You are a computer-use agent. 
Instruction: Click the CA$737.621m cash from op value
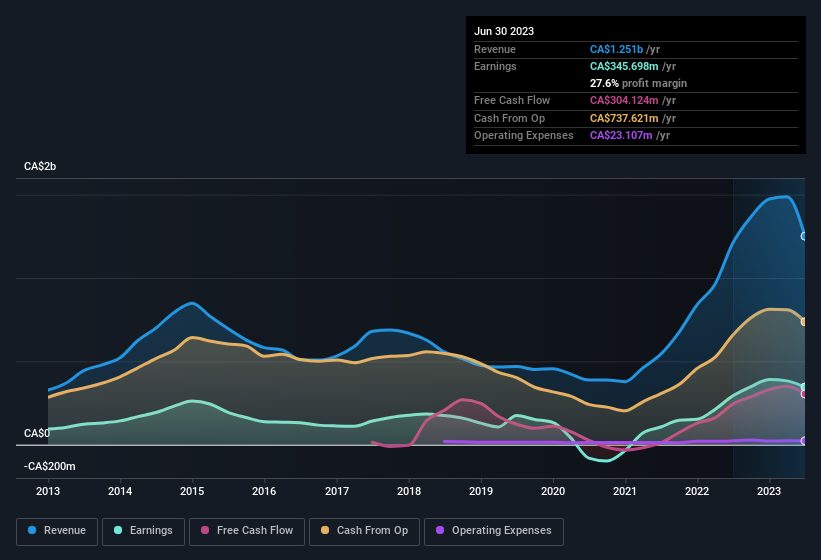tap(624, 118)
